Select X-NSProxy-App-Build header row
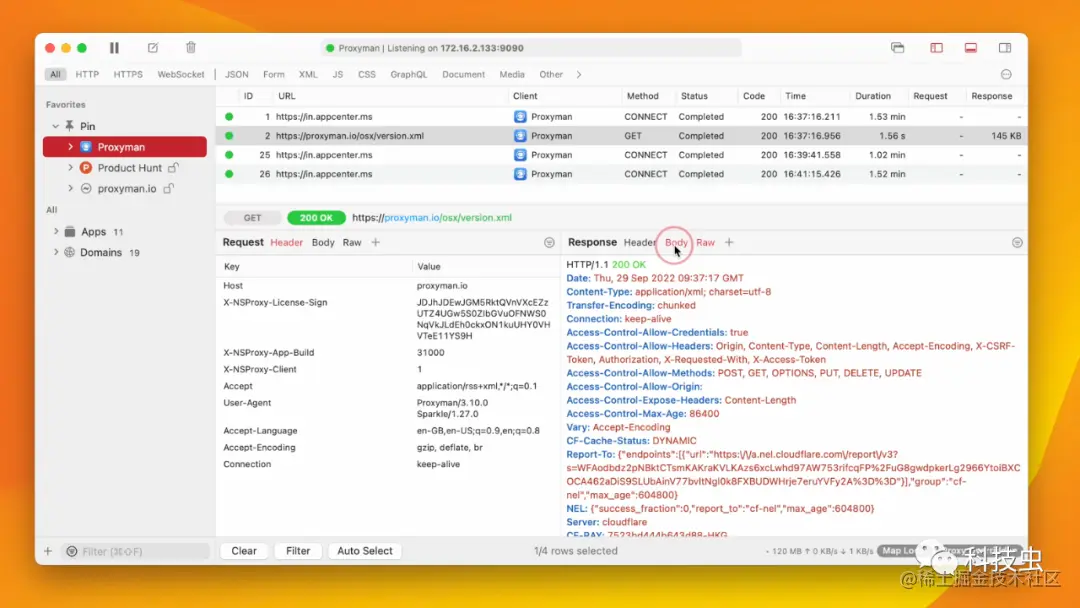The width and height of the screenshot is (1080, 608). pyautogui.click(x=387, y=353)
